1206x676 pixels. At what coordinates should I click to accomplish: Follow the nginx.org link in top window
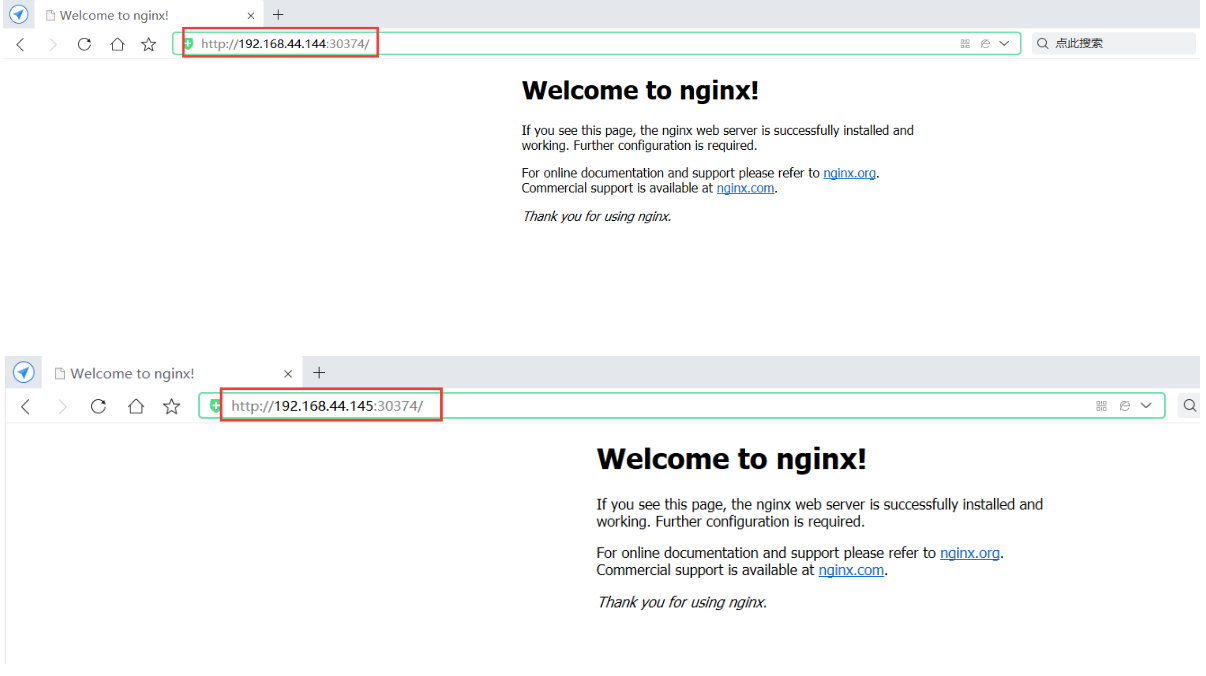[x=850, y=173]
